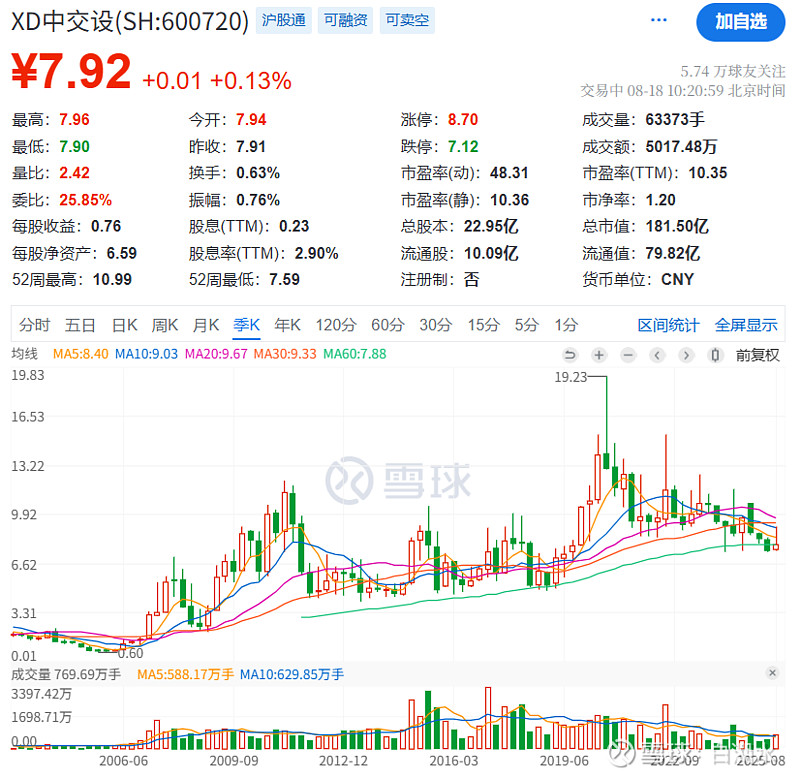Click the 沪股通 tag
The width and height of the screenshot is (800, 779).
pos(284,20)
